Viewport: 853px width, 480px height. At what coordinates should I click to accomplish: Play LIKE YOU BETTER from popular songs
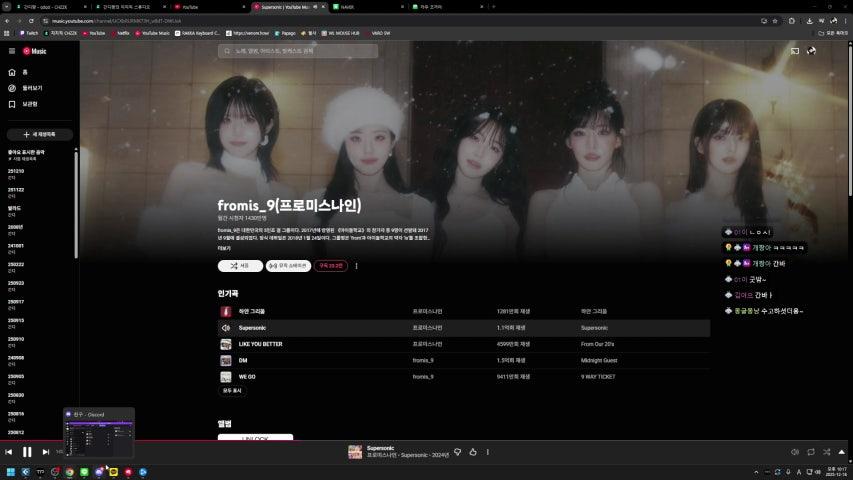(226, 344)
